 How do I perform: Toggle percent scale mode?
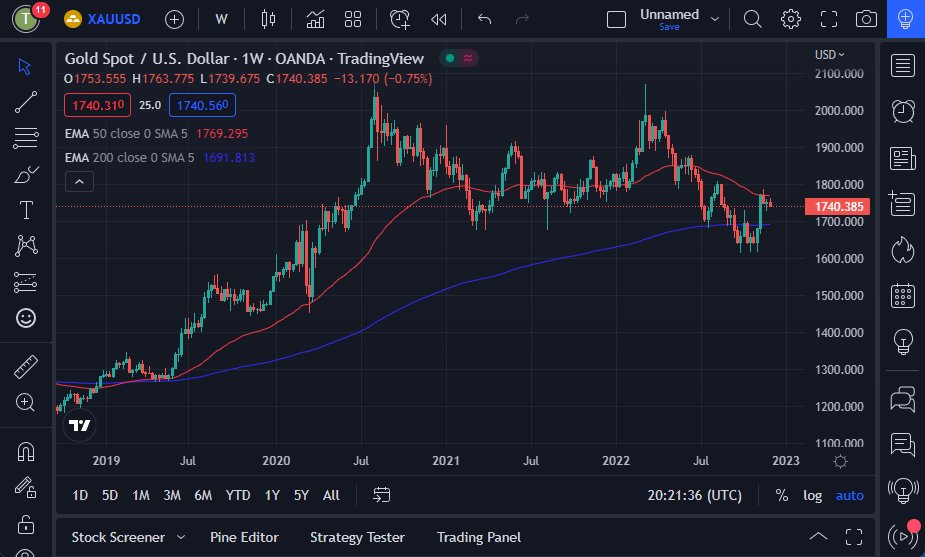[781, 495]
